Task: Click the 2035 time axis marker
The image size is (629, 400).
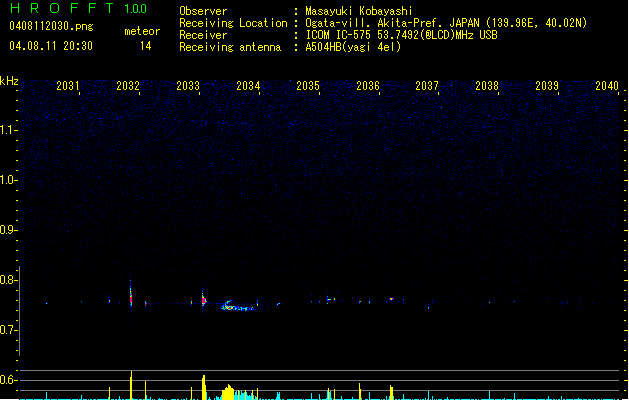Action: pyautogui.click(x=308, y=86)
